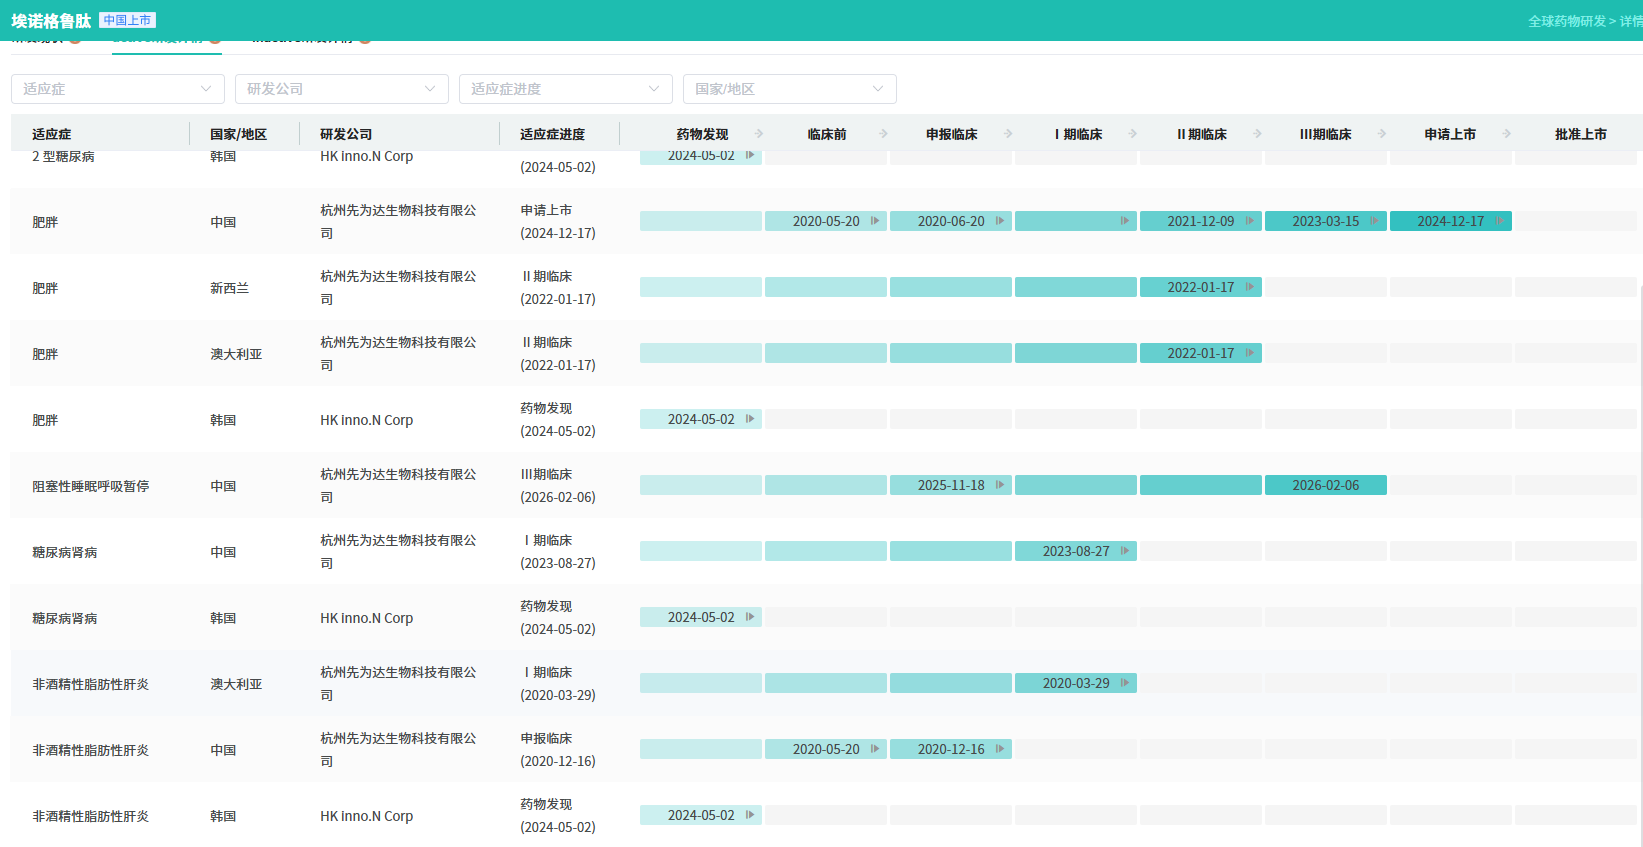Click the arrow icon on the 2024-12-17 bar
This screenshot has height=847, width=1643.
pyautogui.click(x=1499, y=221)
